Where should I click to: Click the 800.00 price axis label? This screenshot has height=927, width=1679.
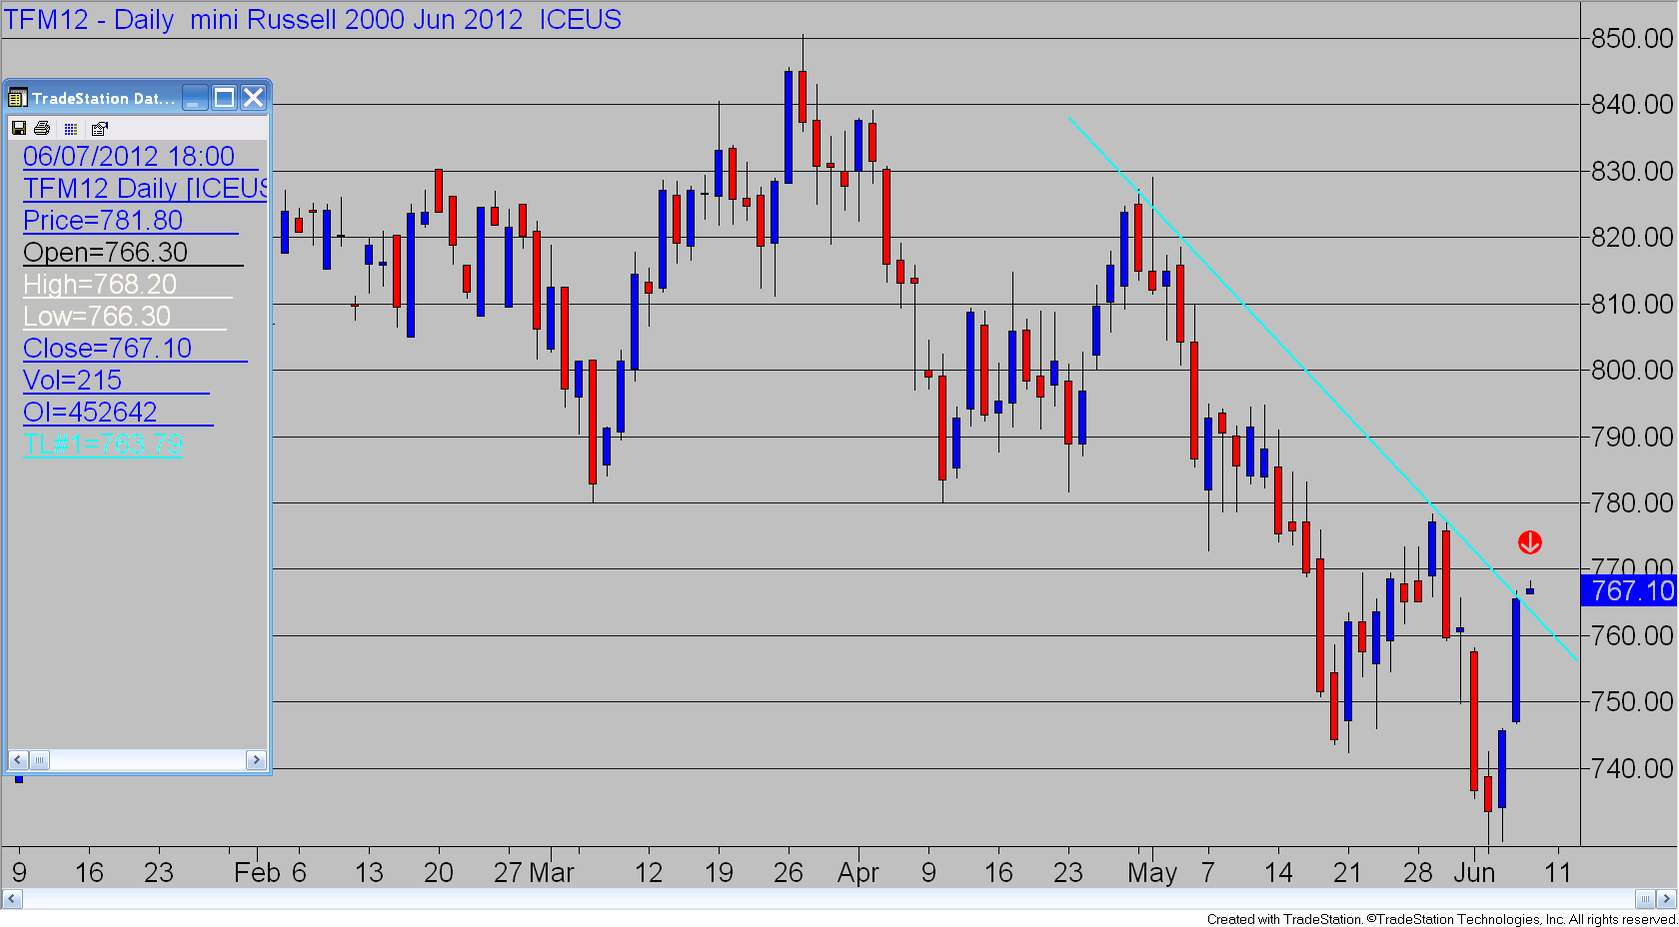tap(1632, 370)
